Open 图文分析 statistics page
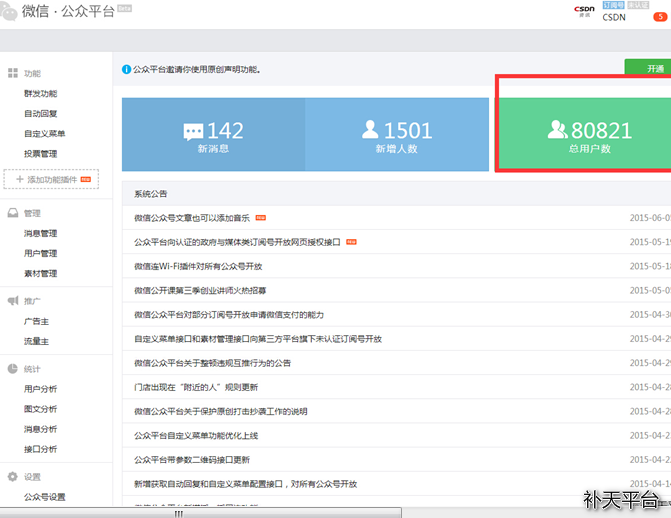This screenshot has height=518, width=671. click(41, 409)
